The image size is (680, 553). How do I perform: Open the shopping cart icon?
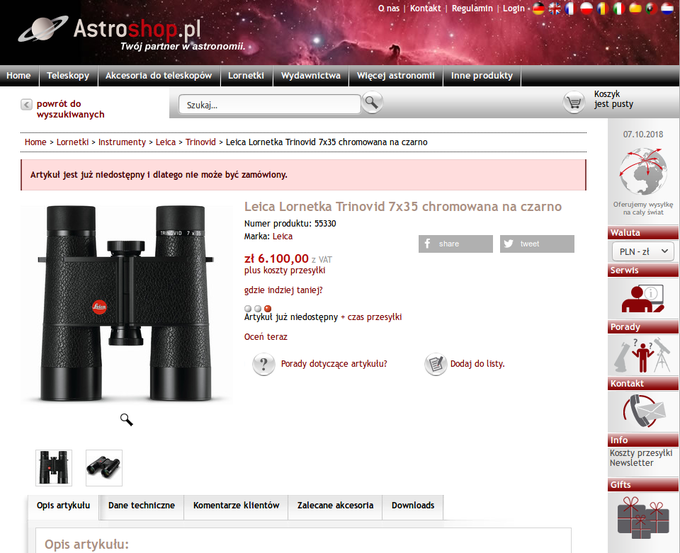(574, 103)
